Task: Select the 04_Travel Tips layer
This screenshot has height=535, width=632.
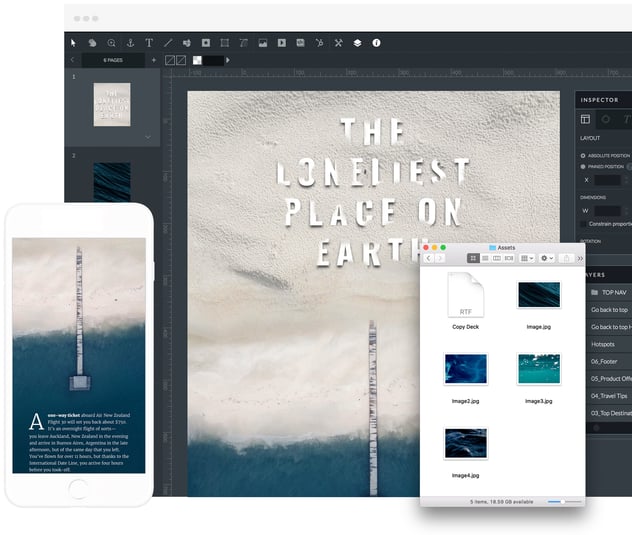Action: coord(608,395)
